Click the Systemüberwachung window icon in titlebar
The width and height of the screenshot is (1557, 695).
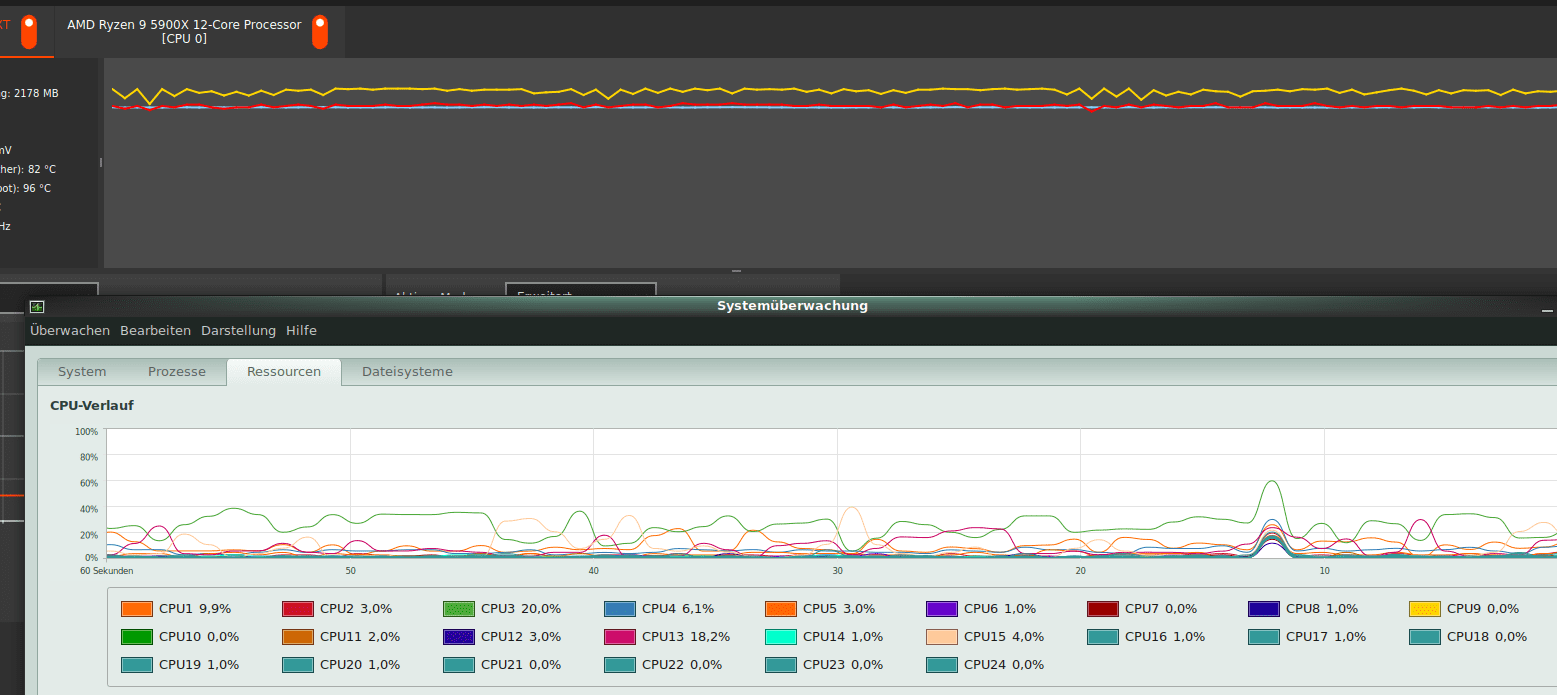(37, 306)
